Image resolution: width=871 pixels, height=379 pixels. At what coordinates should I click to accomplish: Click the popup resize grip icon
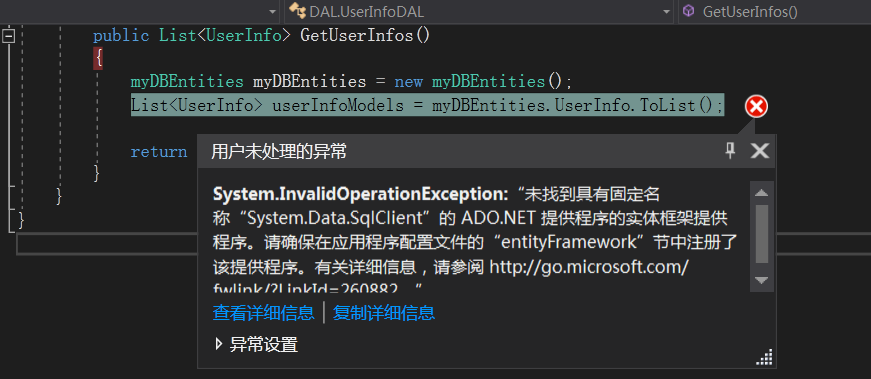pyautogui.click(x=765, y=358)
